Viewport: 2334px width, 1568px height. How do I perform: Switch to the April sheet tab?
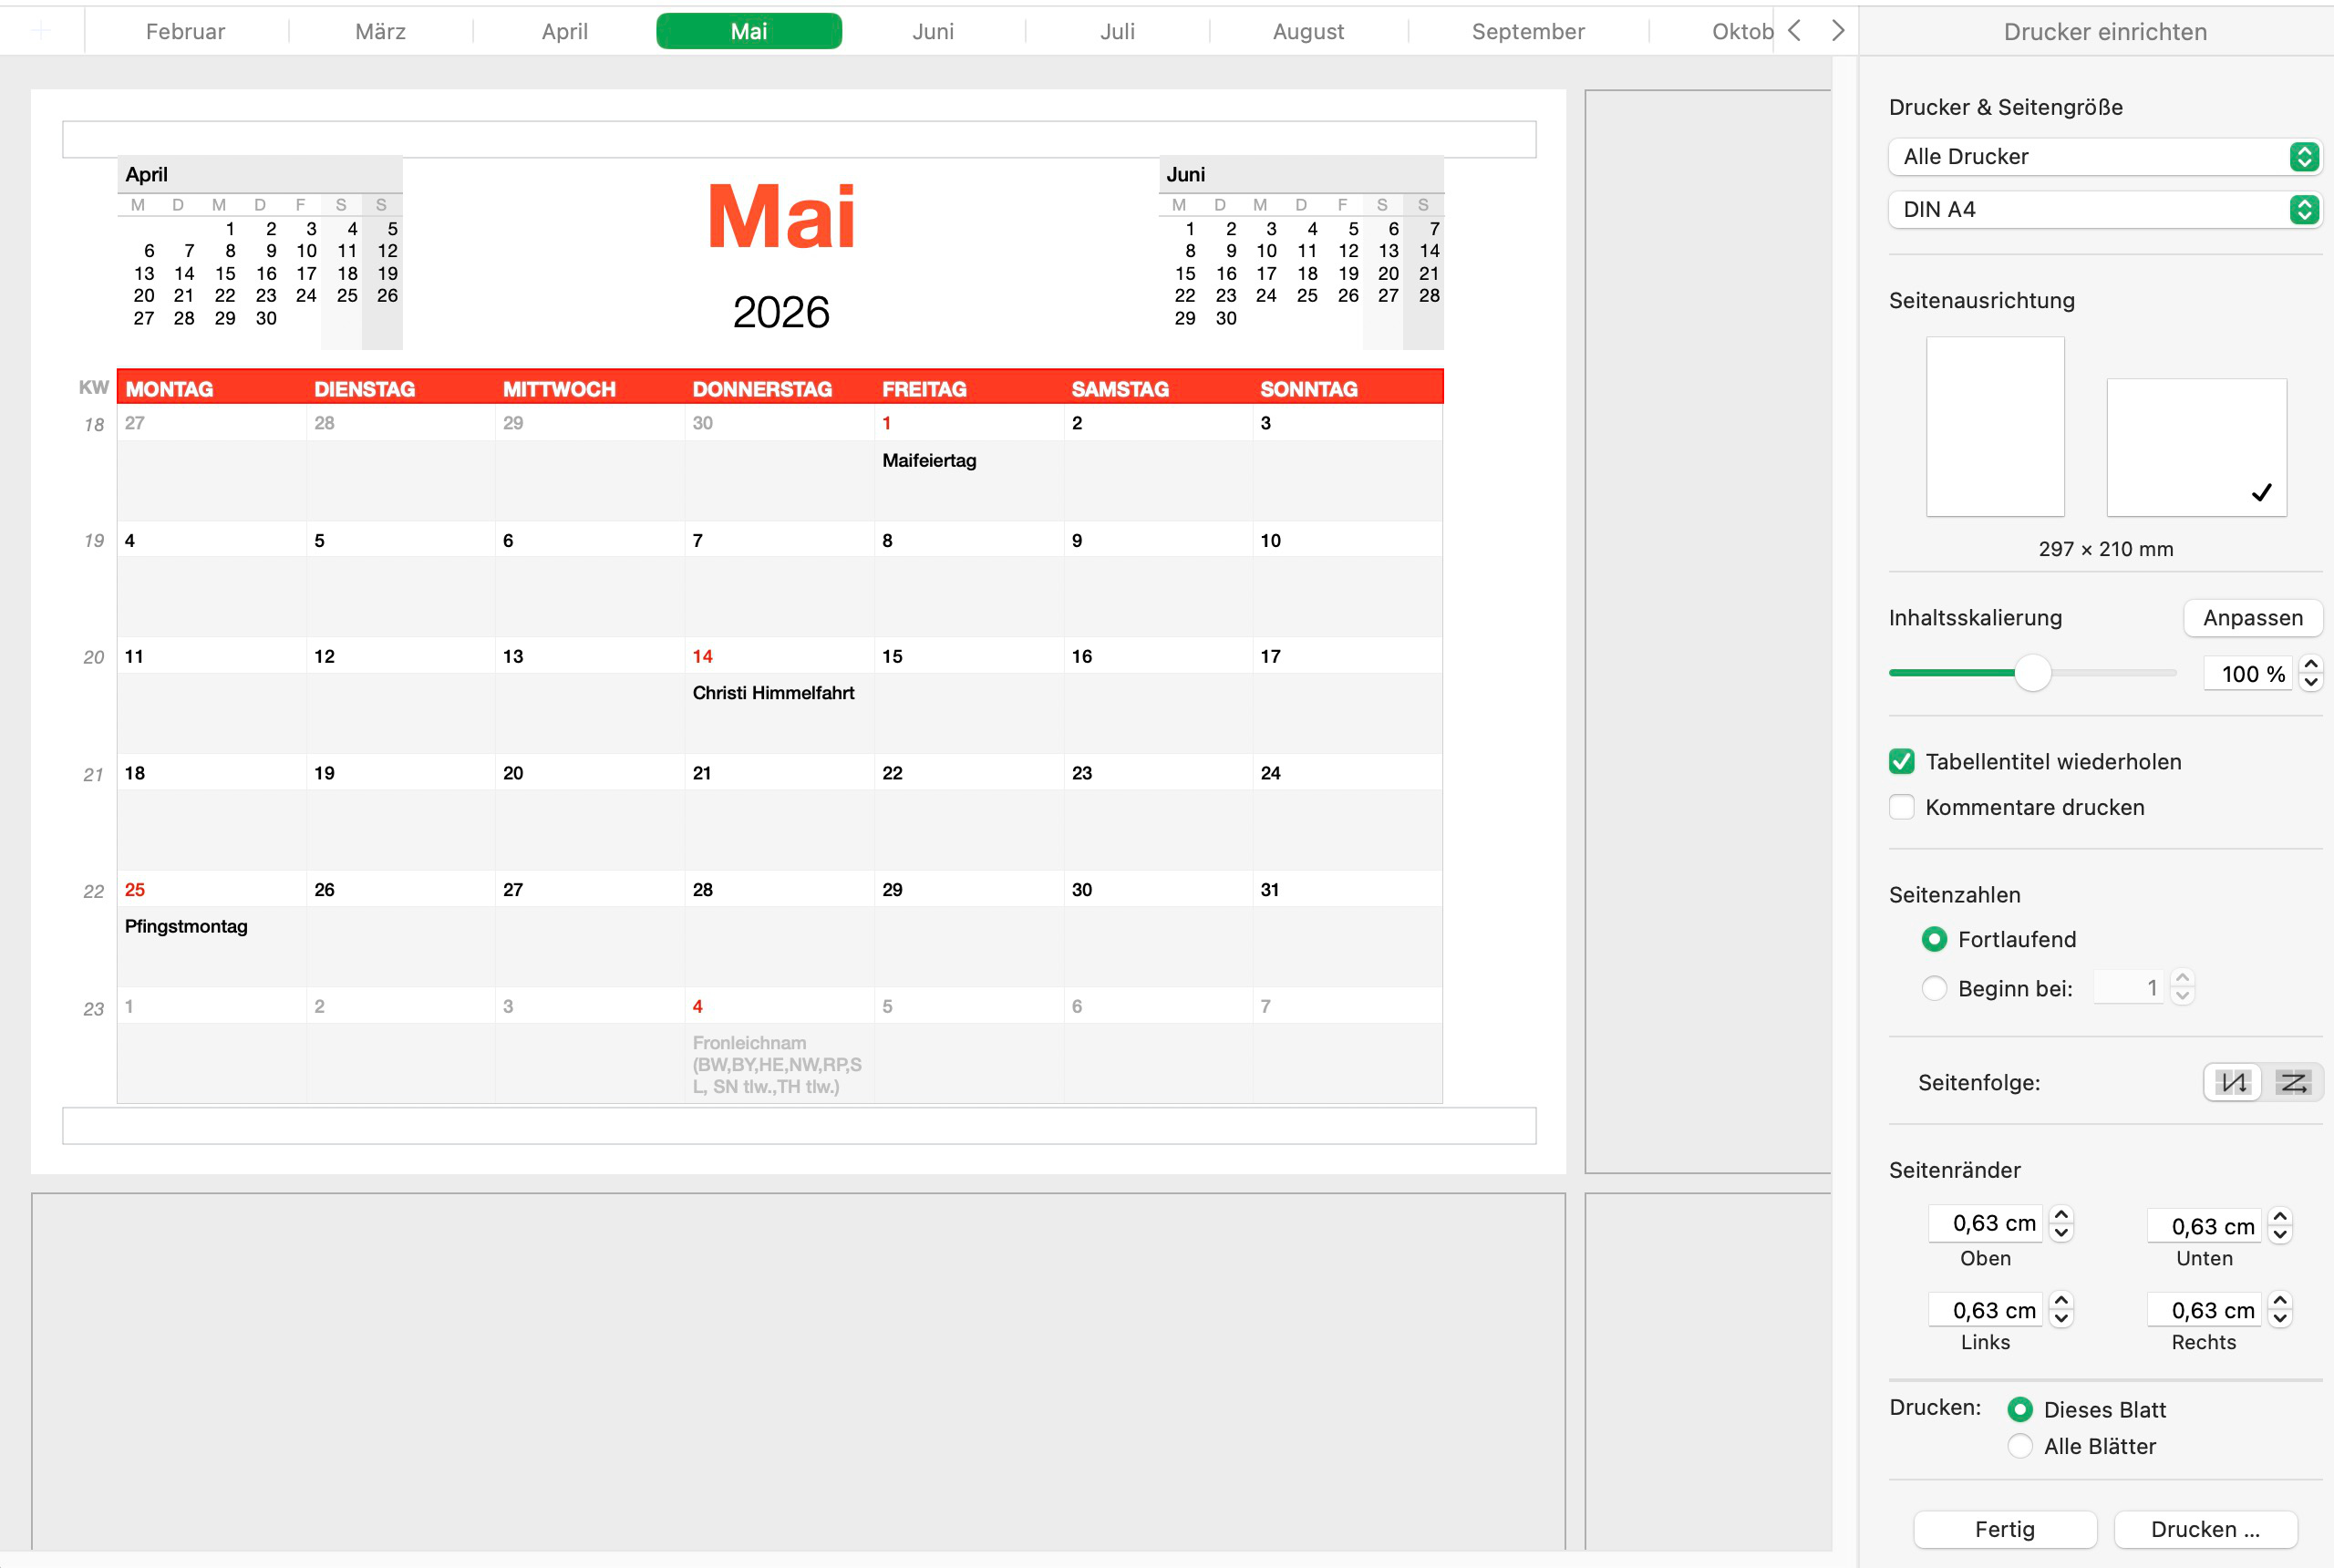tap(564, 31)
